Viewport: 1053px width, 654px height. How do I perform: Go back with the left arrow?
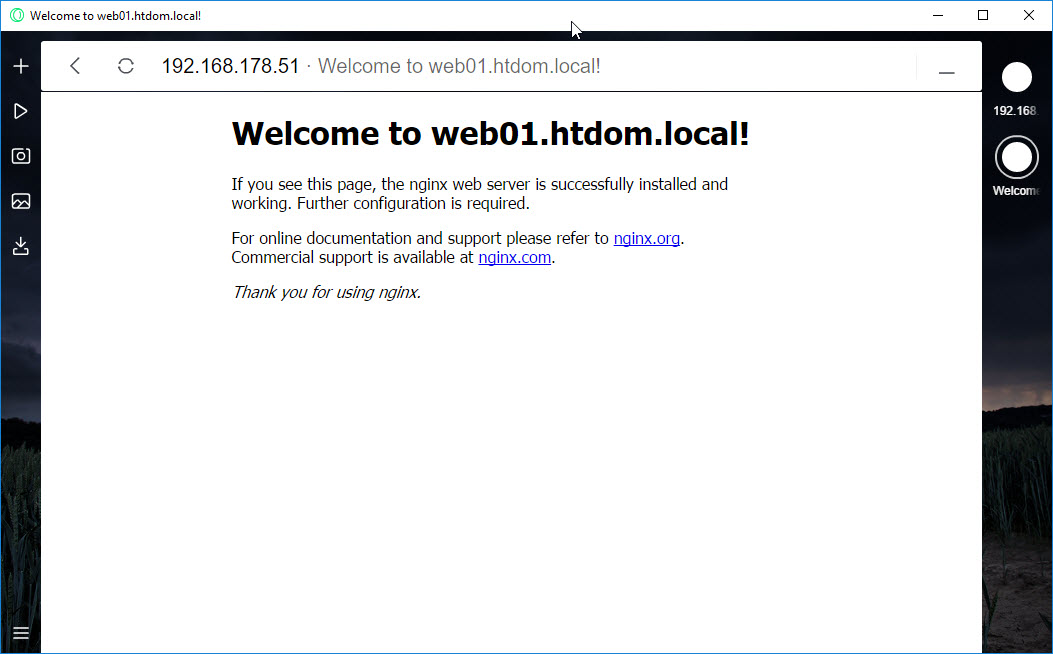[x=75, y=66]
